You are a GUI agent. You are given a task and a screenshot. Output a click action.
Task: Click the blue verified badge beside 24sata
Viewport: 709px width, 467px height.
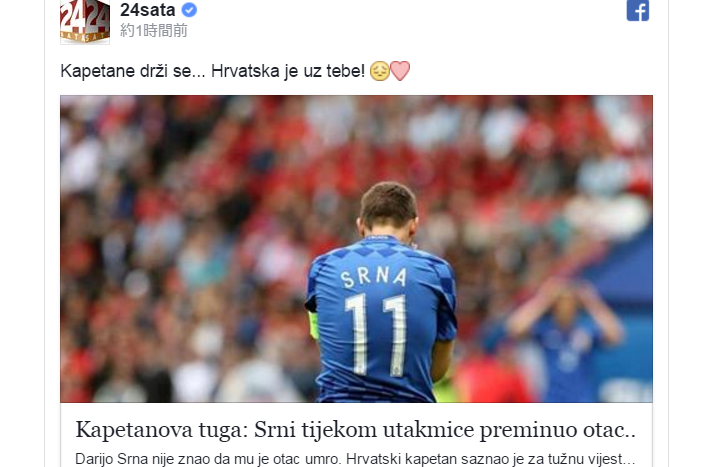(189, 10)
